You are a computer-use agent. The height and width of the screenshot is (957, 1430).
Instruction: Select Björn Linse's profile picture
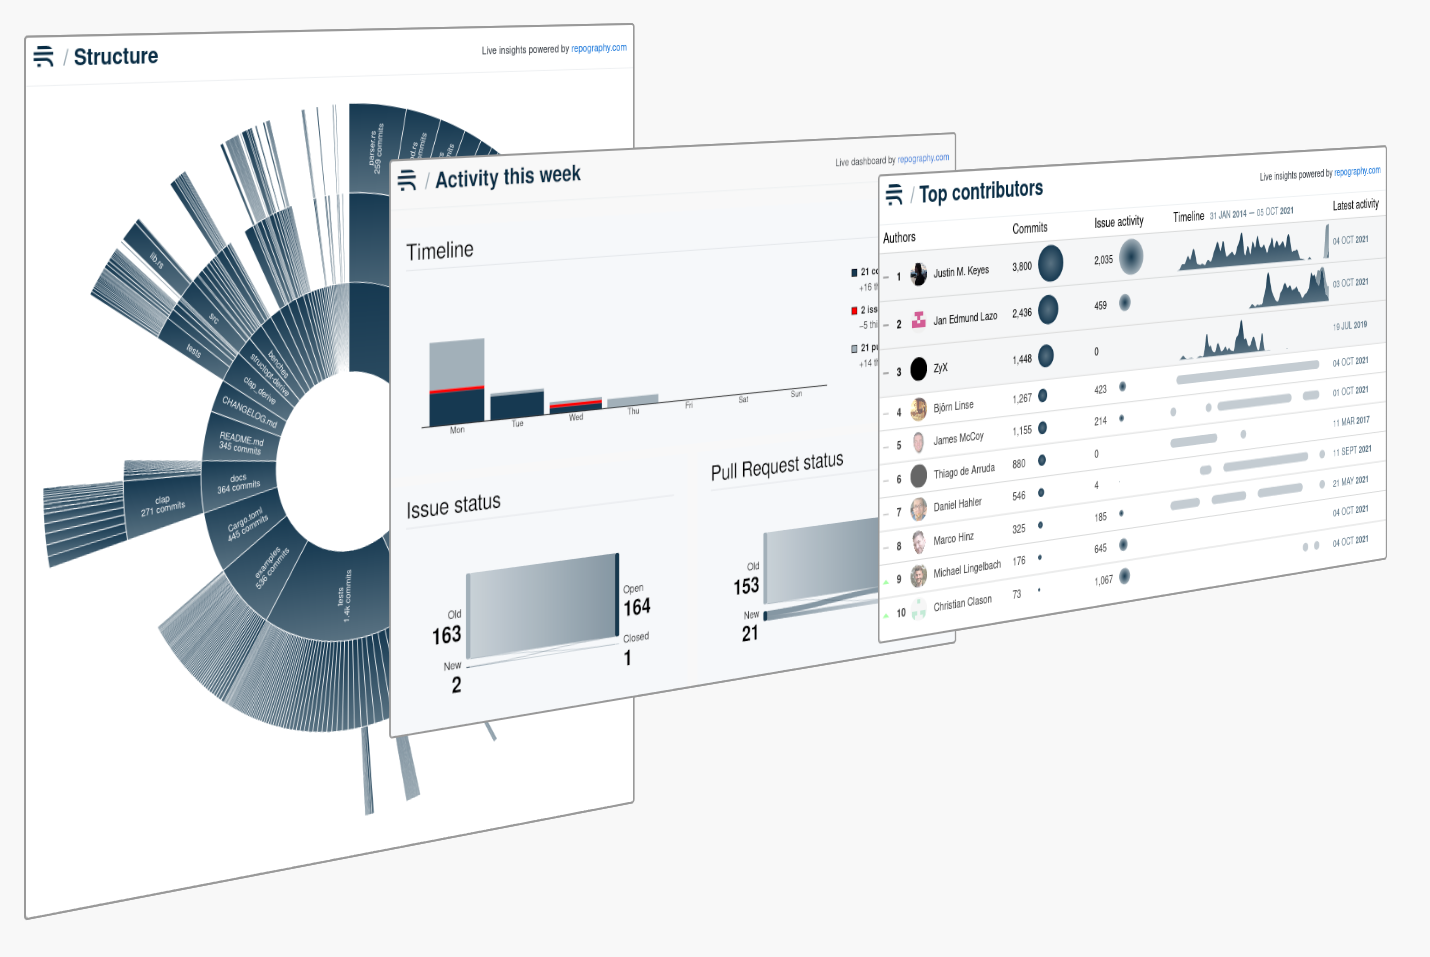(x=918, y=409)
